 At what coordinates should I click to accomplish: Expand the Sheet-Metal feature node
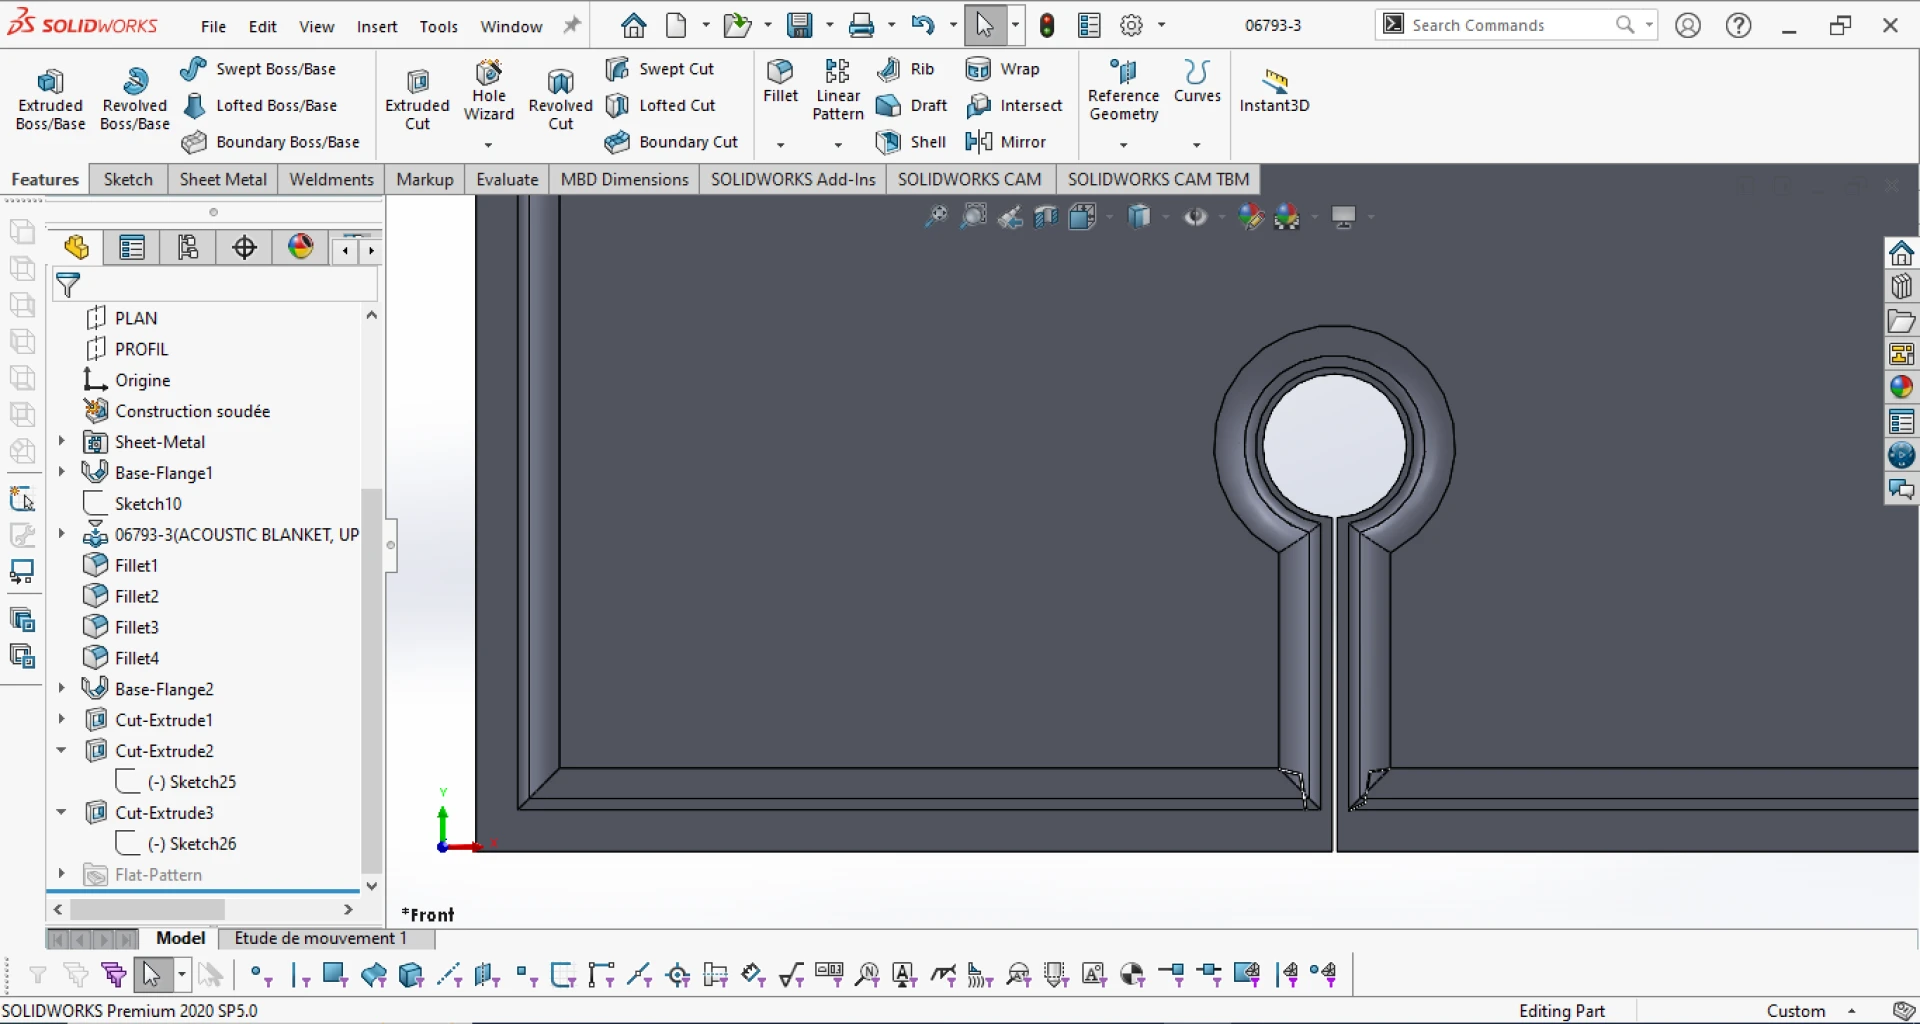[61, 441]
